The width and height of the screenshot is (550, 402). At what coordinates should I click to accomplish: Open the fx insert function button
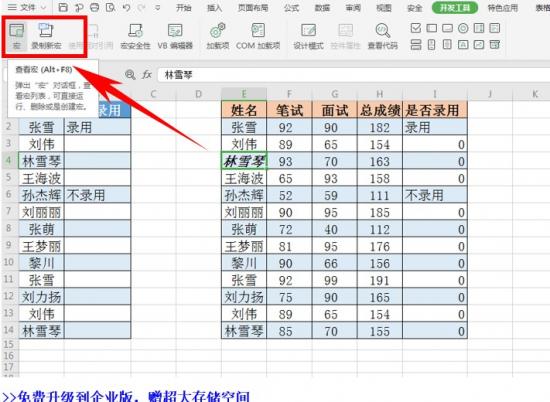click(x=147, y=74)
